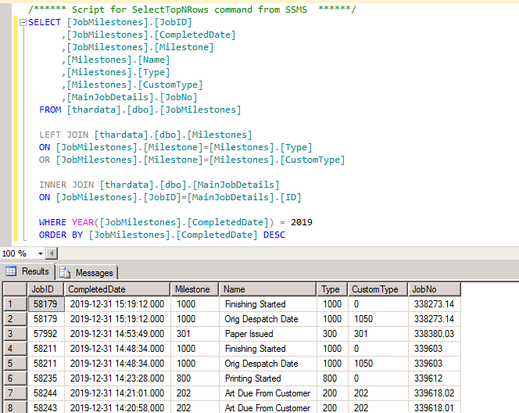Click Finishing Started cell in row 1
This screenshot has height=413, width=519.
[x=268, y=304]
